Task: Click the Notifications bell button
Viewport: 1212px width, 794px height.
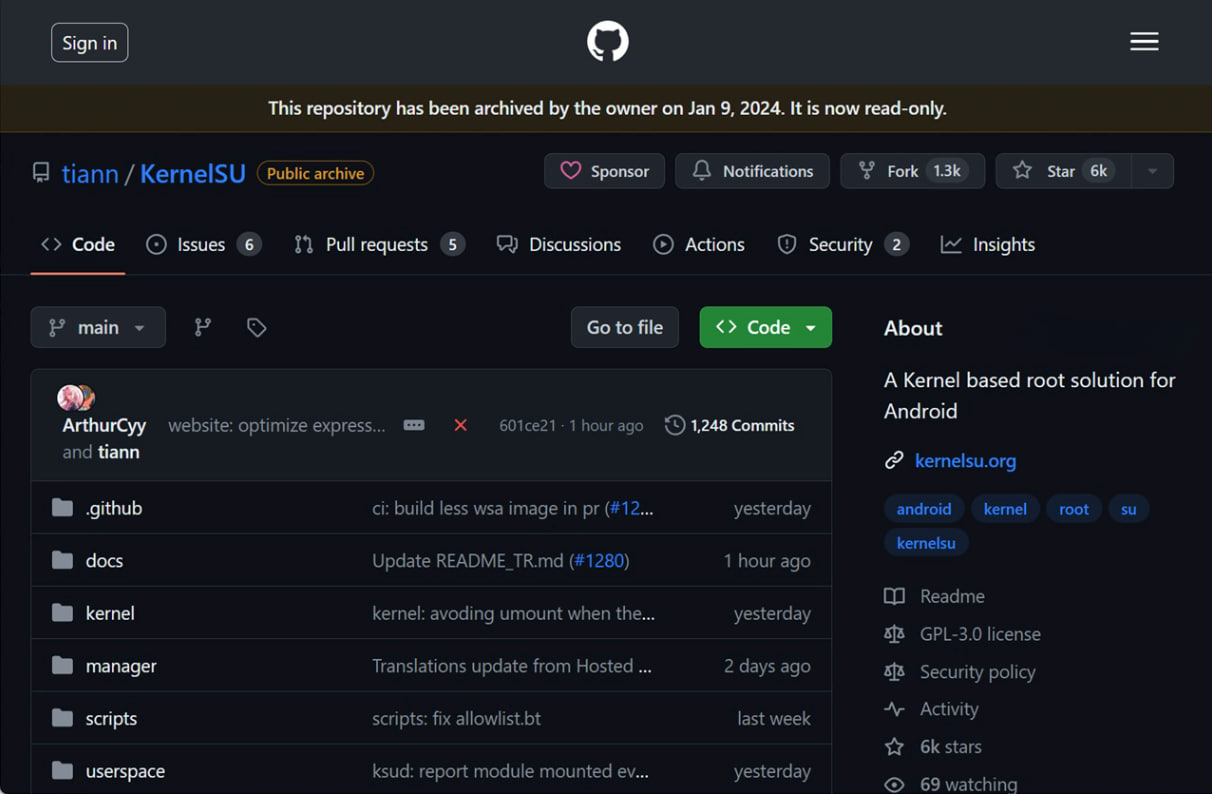Action: coord(752,171)
